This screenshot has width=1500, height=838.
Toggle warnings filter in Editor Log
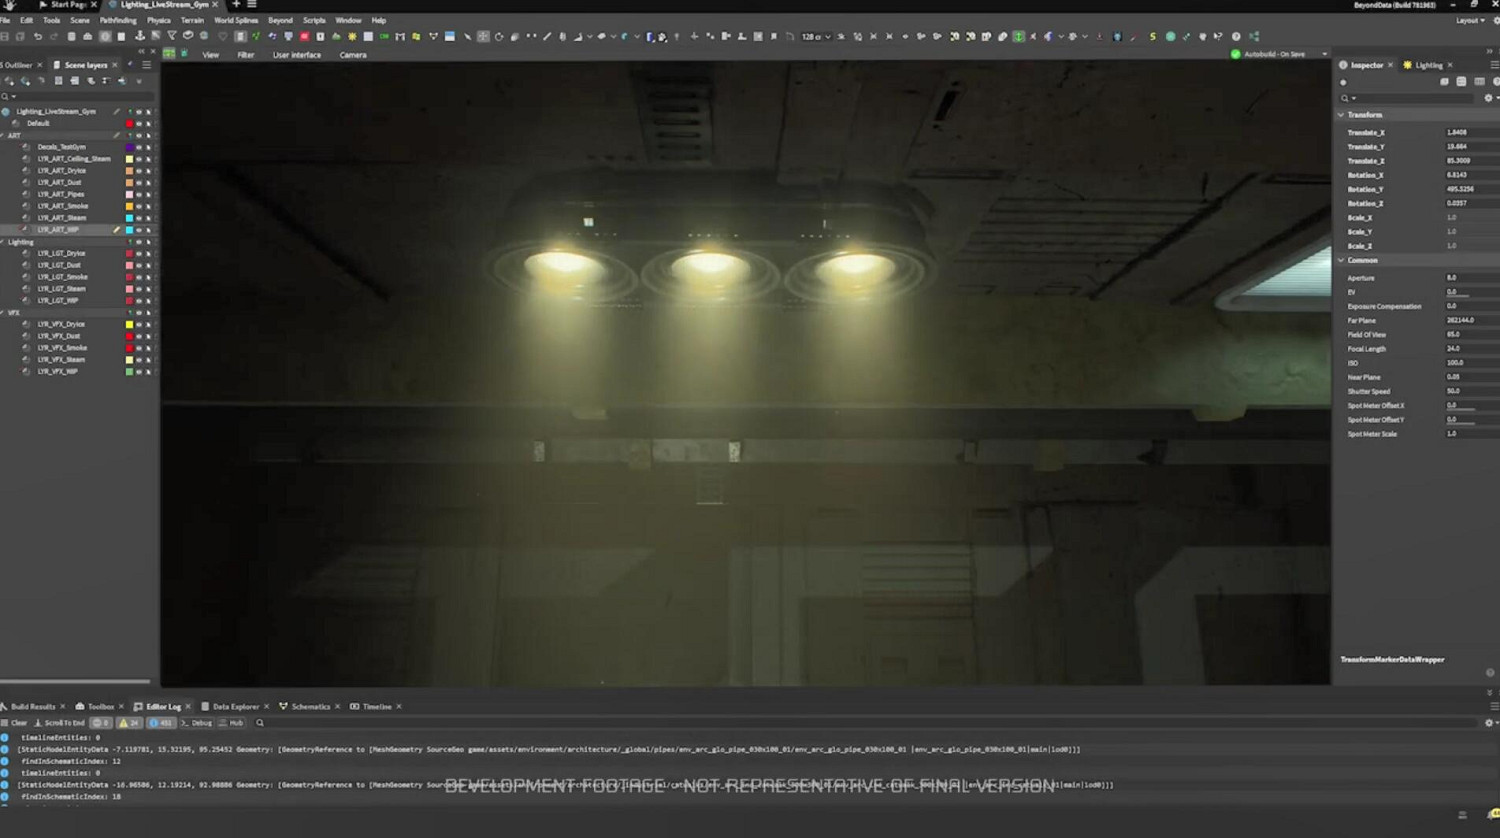(129, 723)
